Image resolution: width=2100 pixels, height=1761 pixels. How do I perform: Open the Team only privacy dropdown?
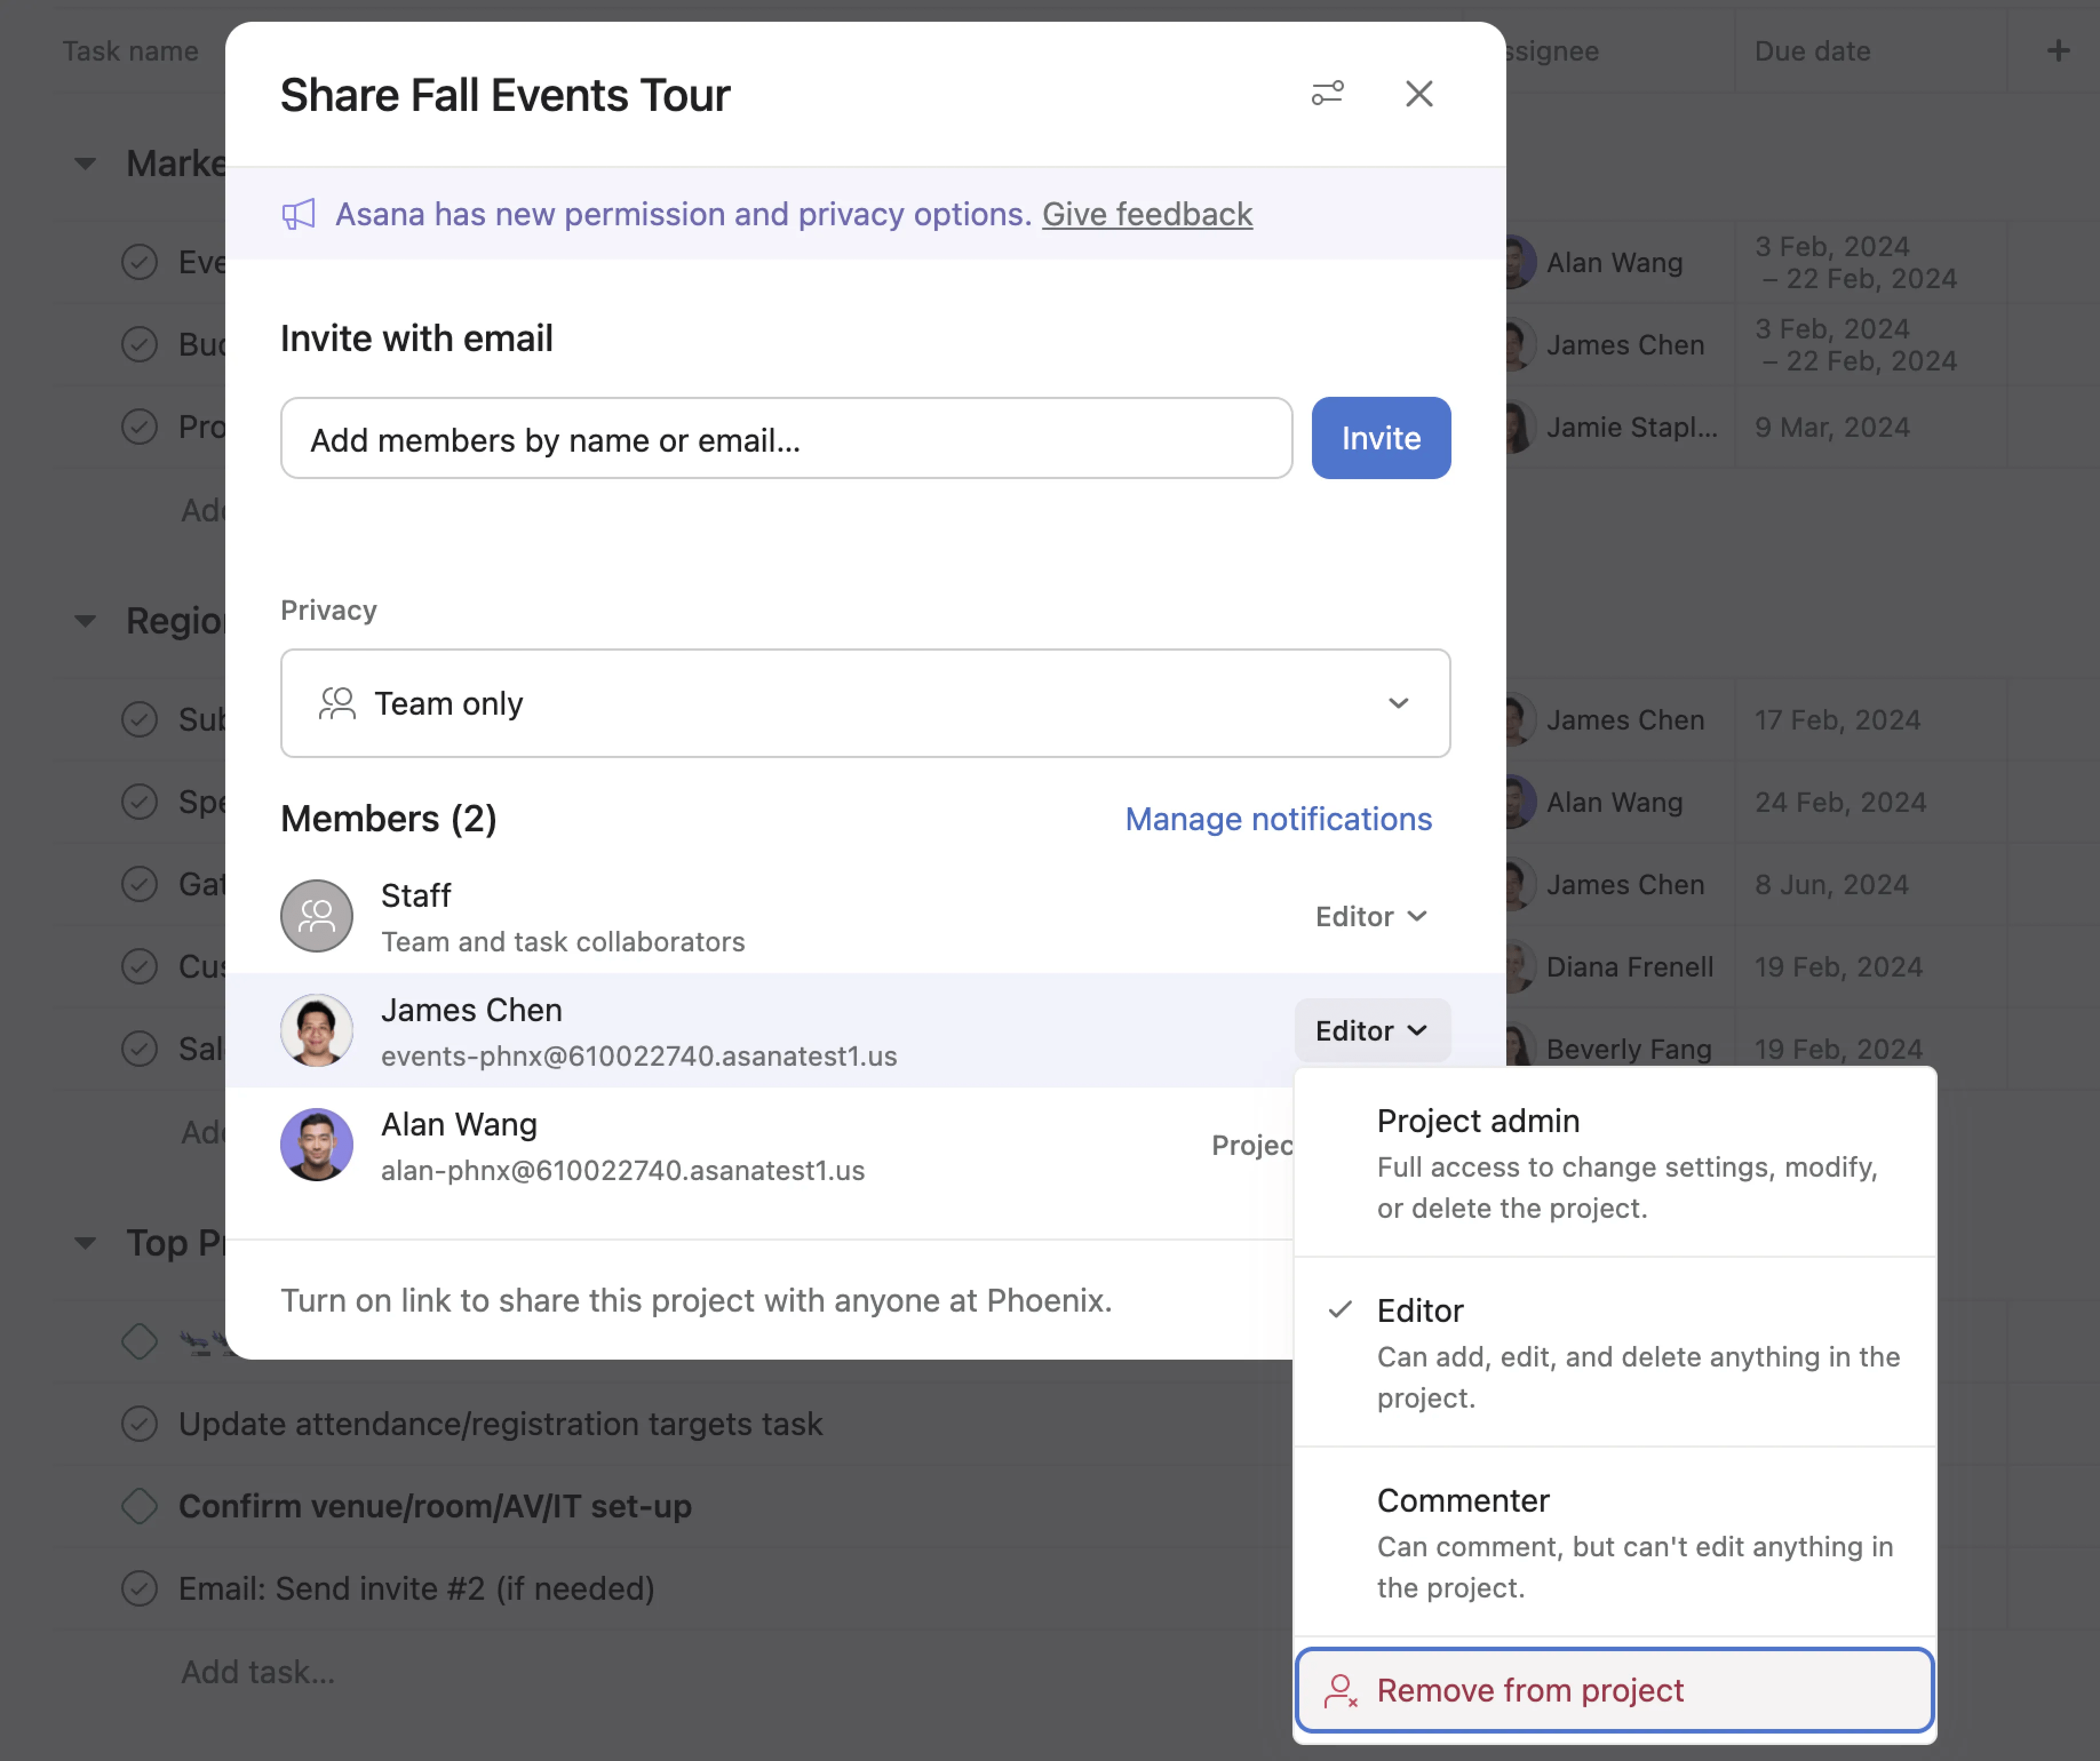pos(865,703)
